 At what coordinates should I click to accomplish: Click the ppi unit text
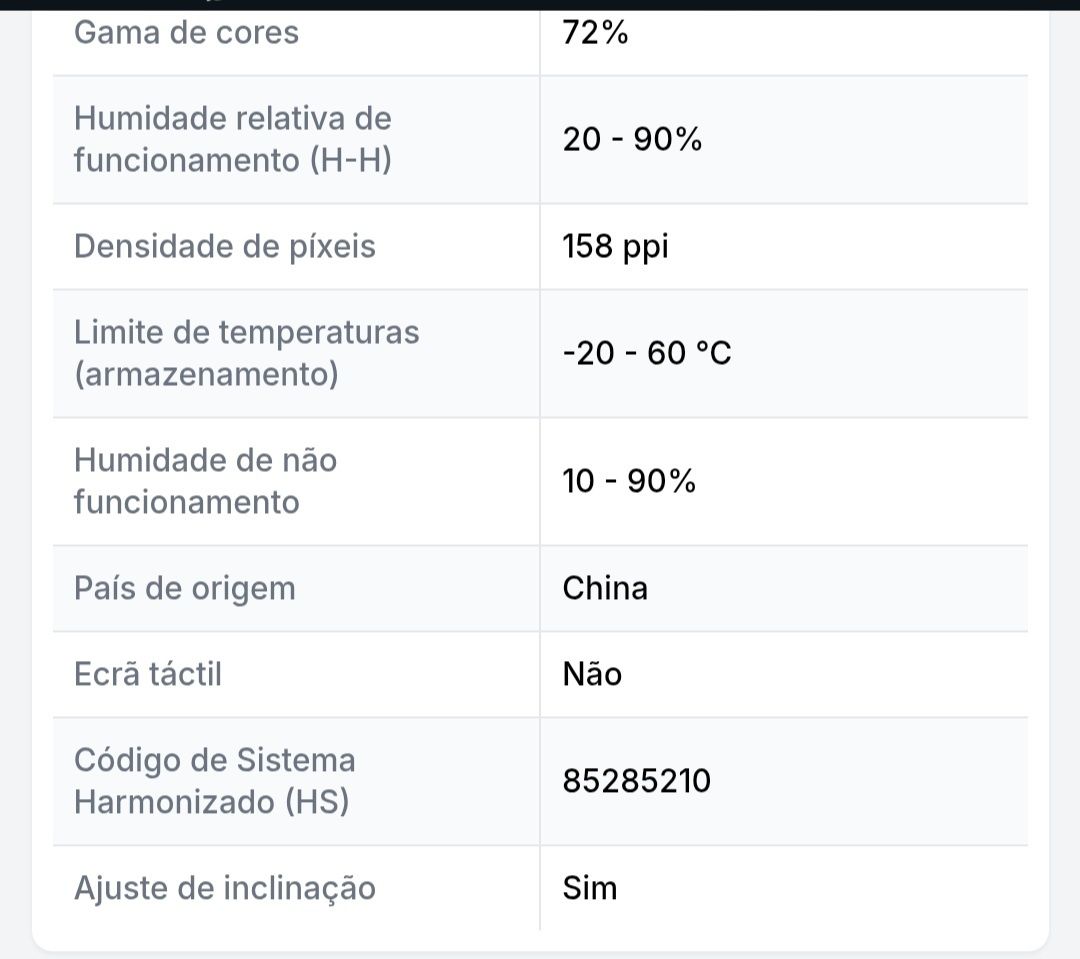pyautogui.click(x=645, y=248)
